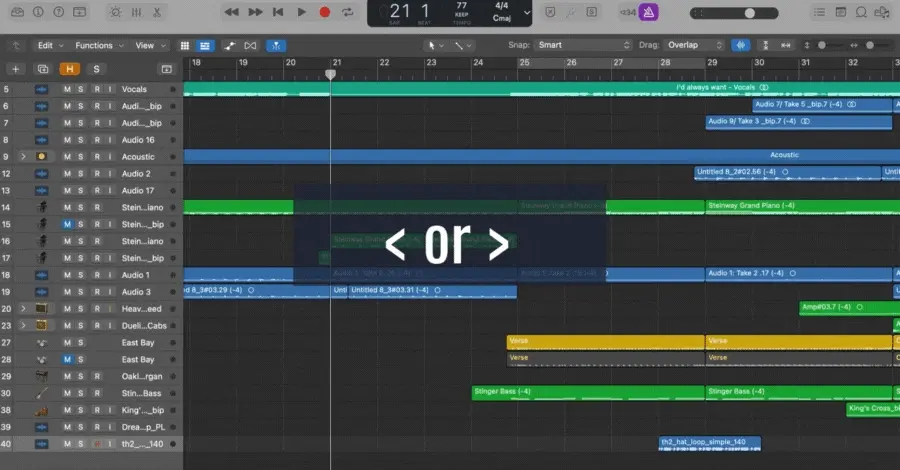Open the Functions menu
The height and width of the screenshot is (470, 900).
[99, 45]
